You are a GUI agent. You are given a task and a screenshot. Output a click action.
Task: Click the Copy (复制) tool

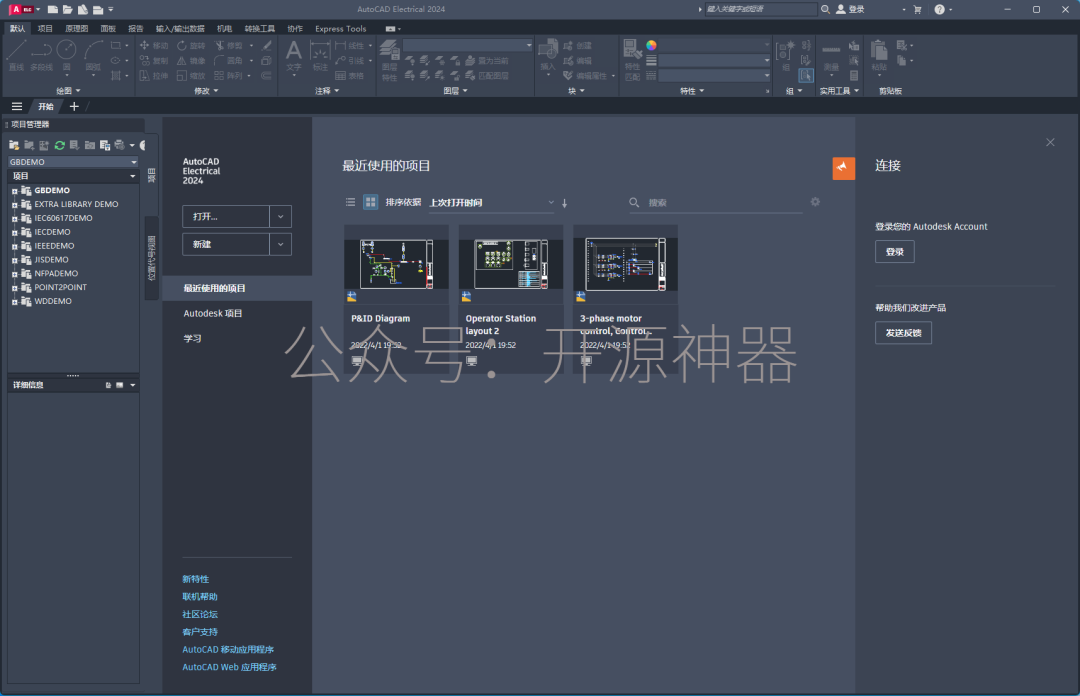(x=154, y=61)
